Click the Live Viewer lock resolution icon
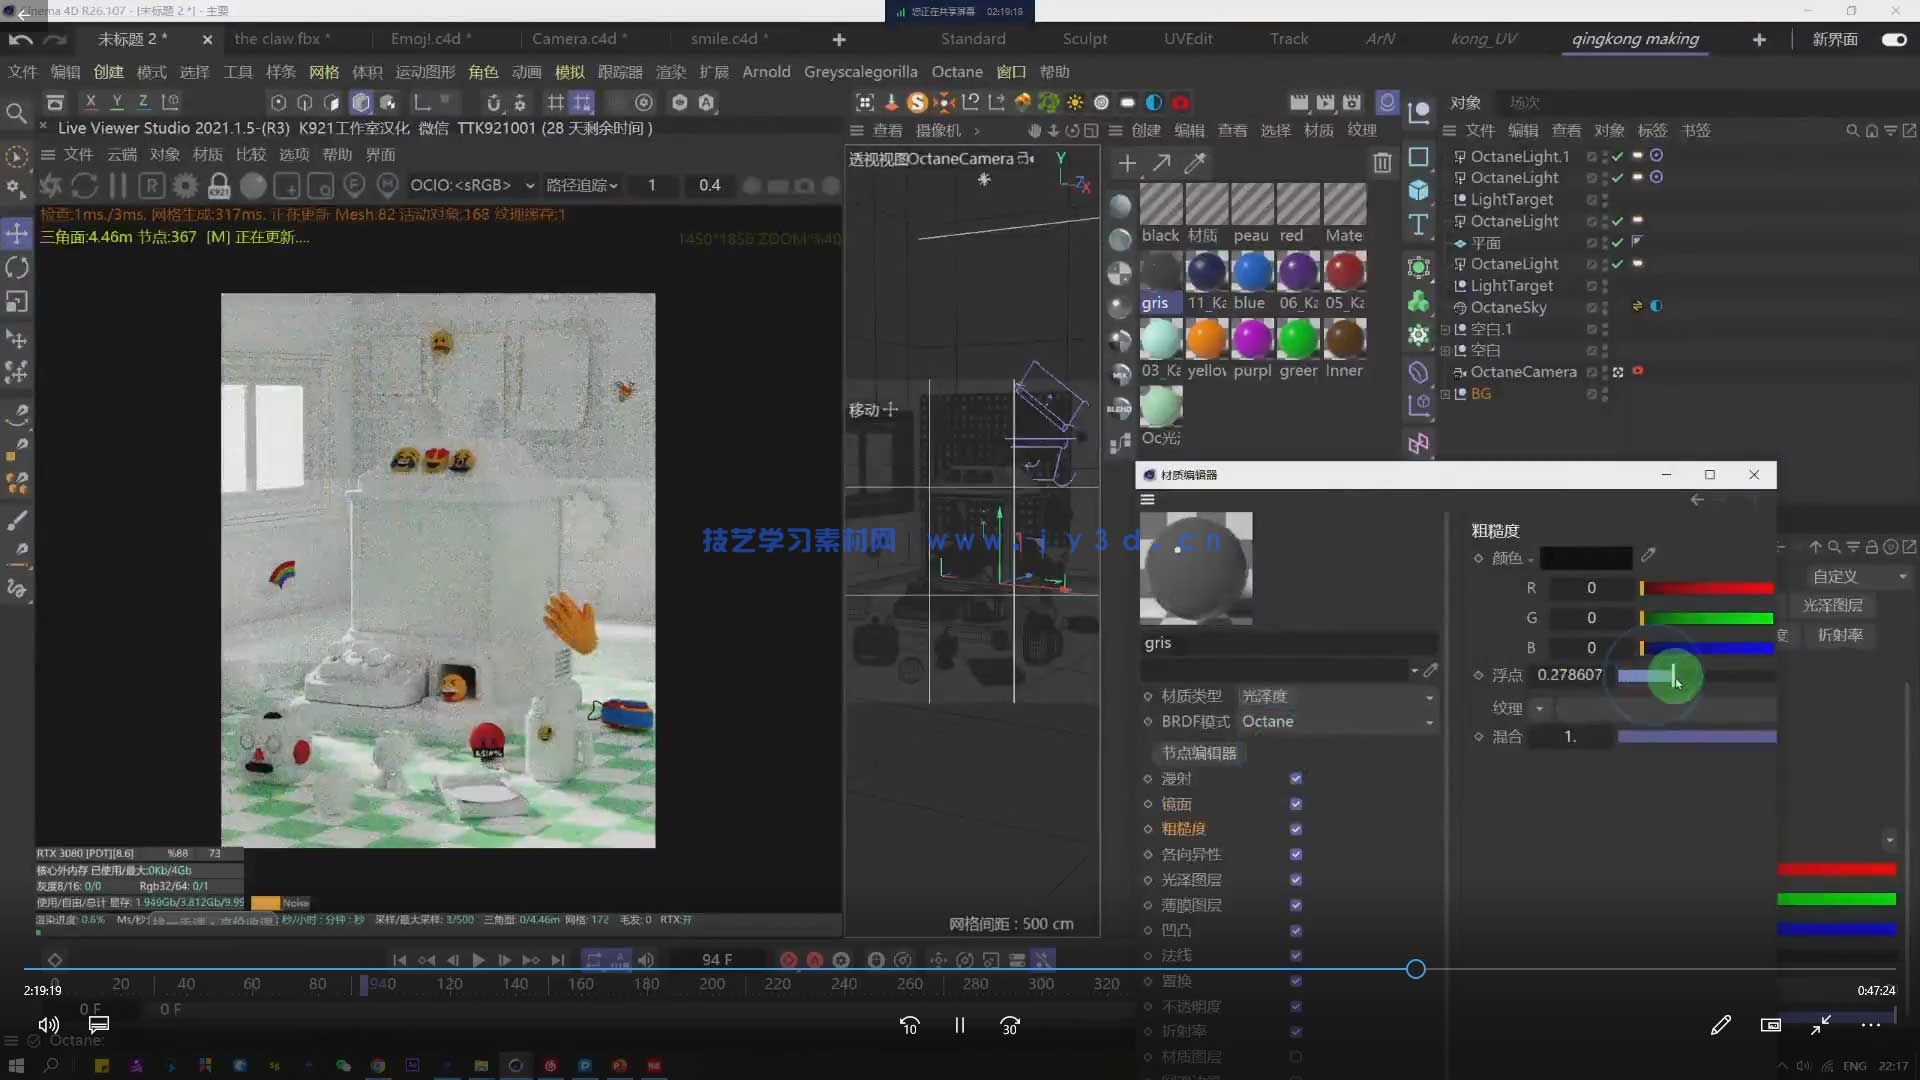This screenshot has width=1920, height=1080. [x=219, y=186]
